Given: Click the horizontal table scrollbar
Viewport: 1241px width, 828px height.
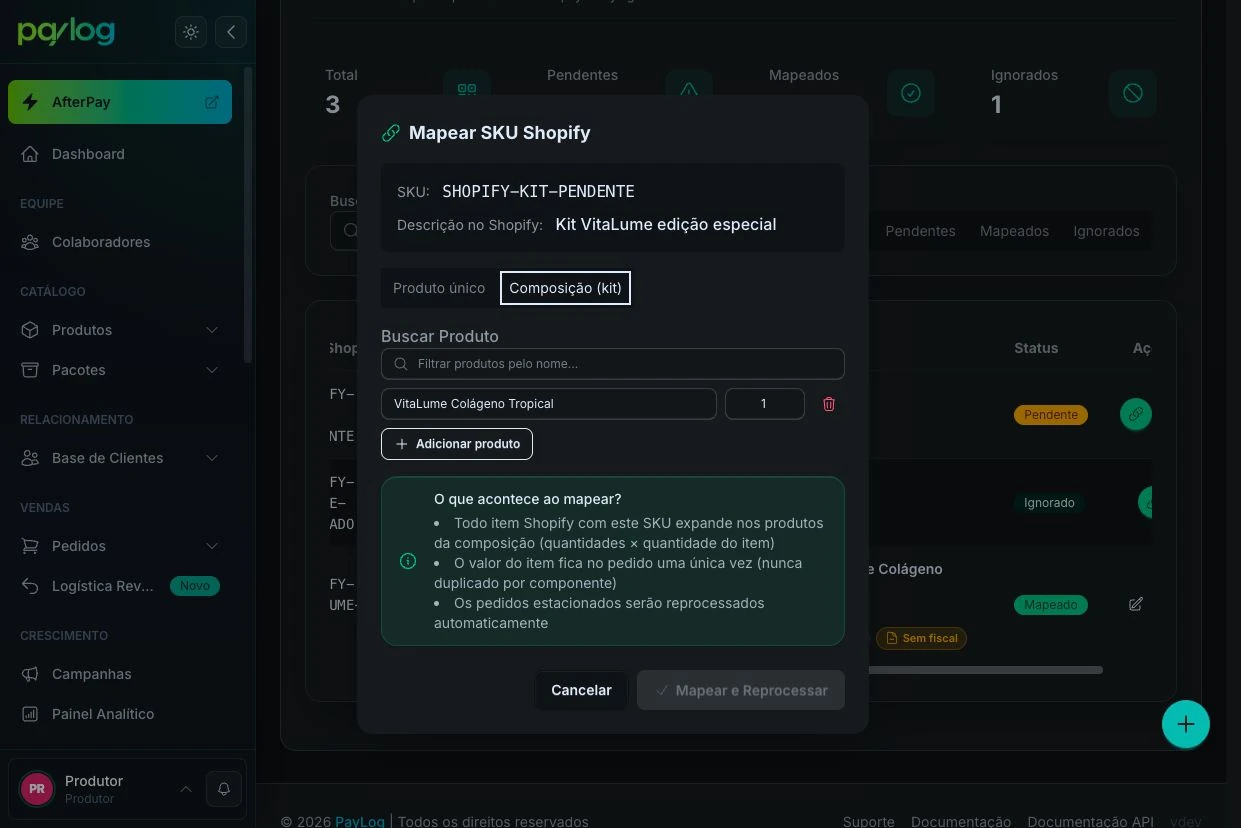Looking at the screenshot, I should [x=985, y=670].
